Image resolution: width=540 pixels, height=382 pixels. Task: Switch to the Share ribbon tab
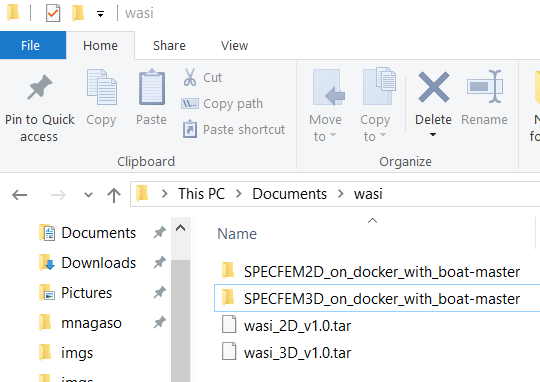(x=169, y=45)
